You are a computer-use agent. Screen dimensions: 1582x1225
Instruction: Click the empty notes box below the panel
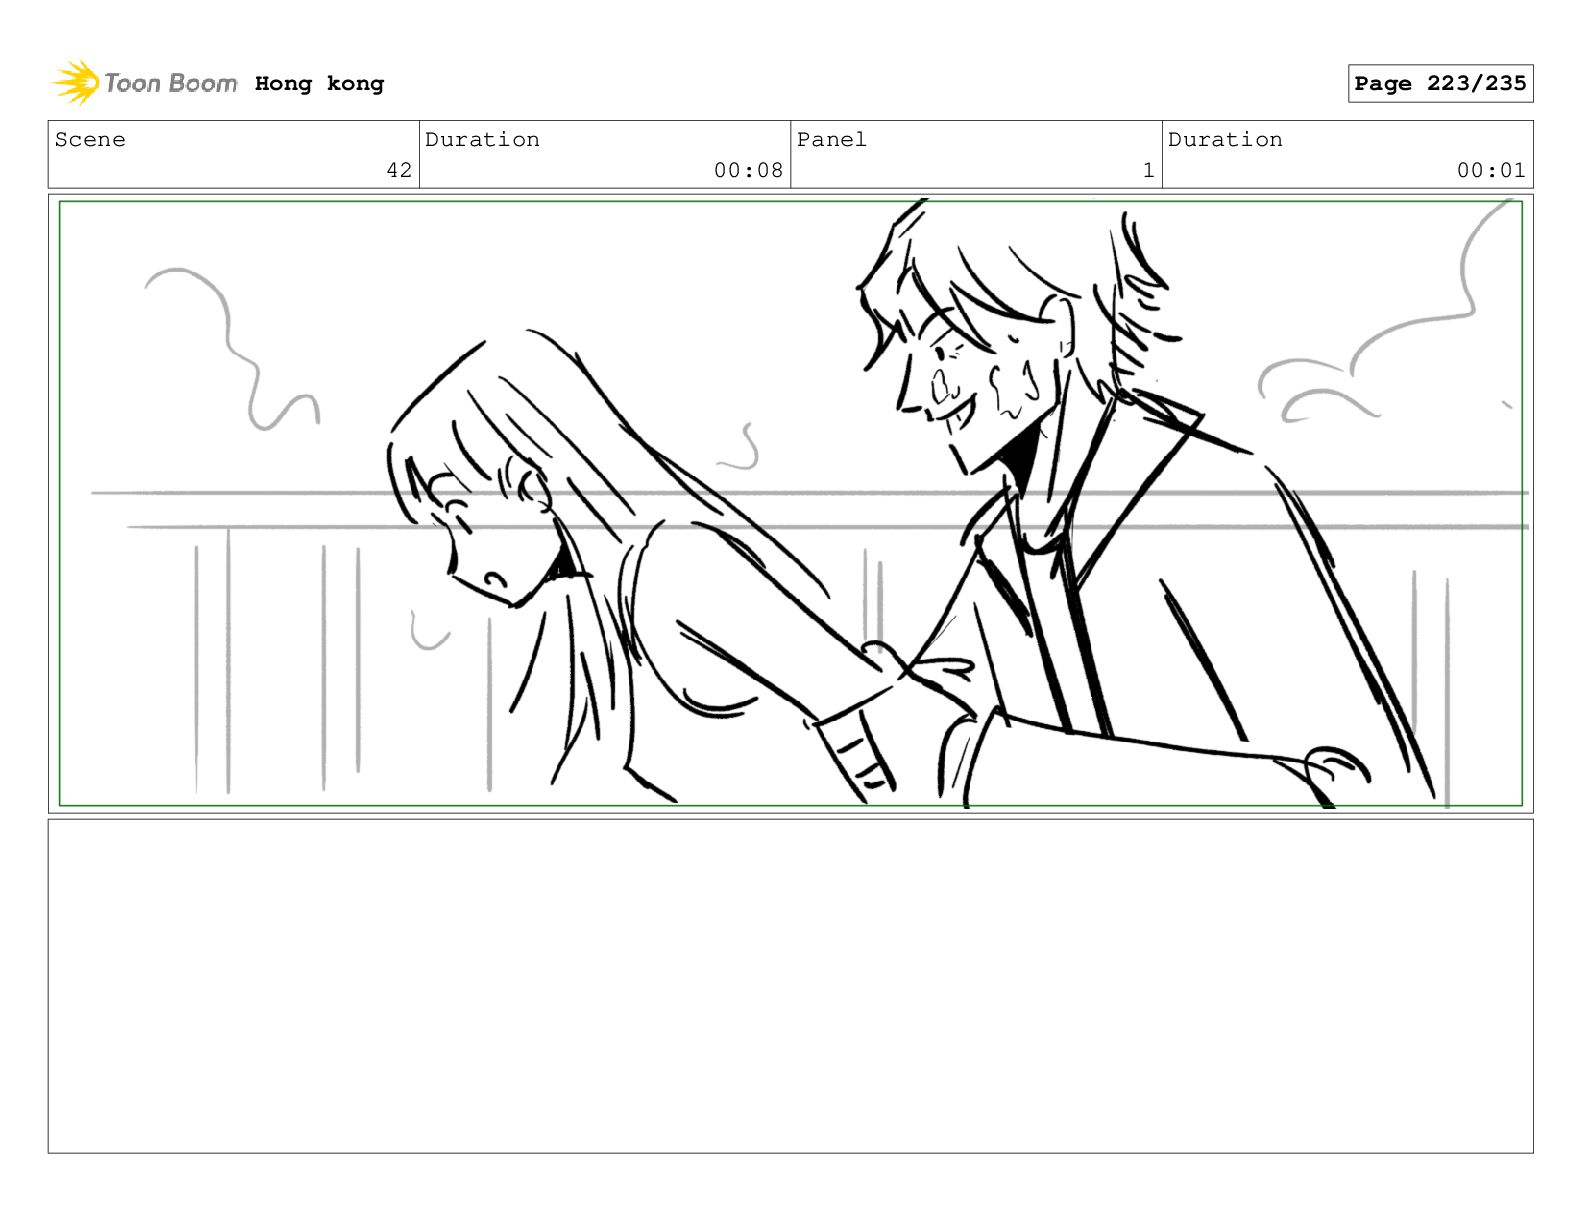[x=790, y=986]
